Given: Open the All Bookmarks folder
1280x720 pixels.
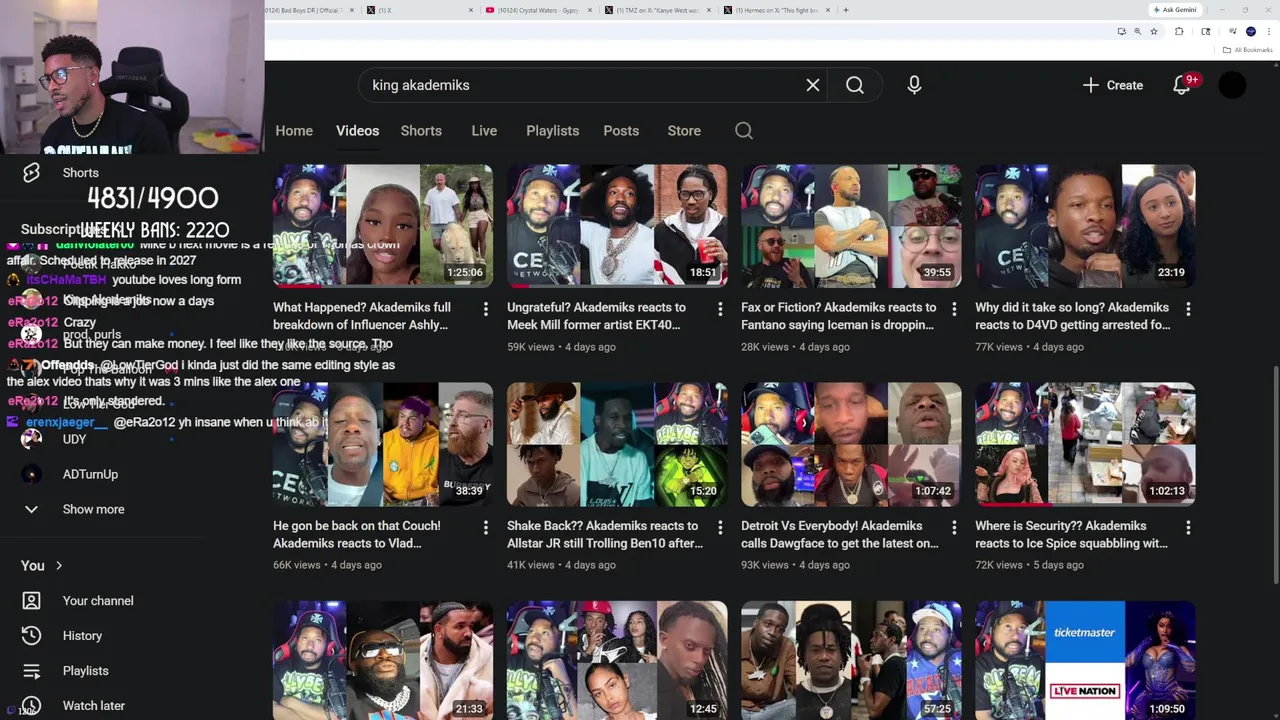Looking at the screenshot, I should (1248, 50).
